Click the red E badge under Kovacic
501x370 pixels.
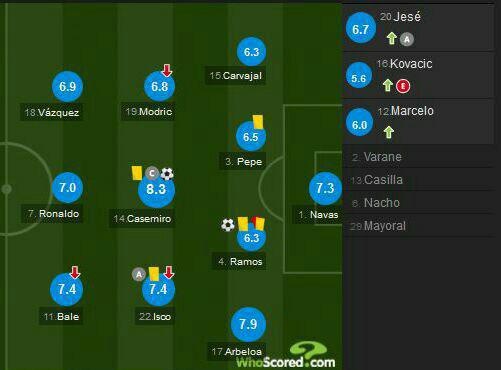coord(403,86)
